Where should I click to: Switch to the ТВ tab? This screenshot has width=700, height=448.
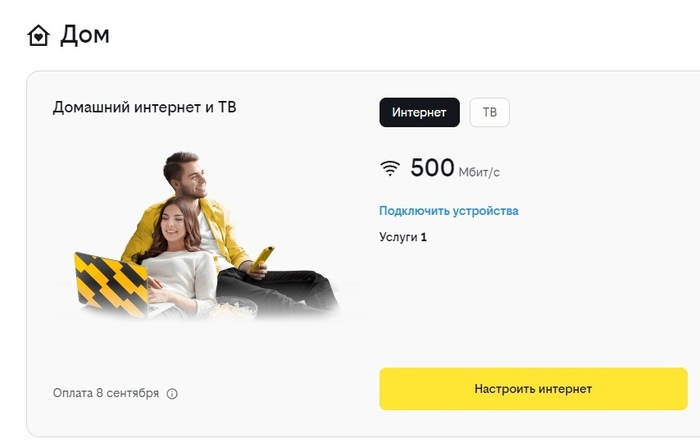pyautogui.click(x=489, y=112)
